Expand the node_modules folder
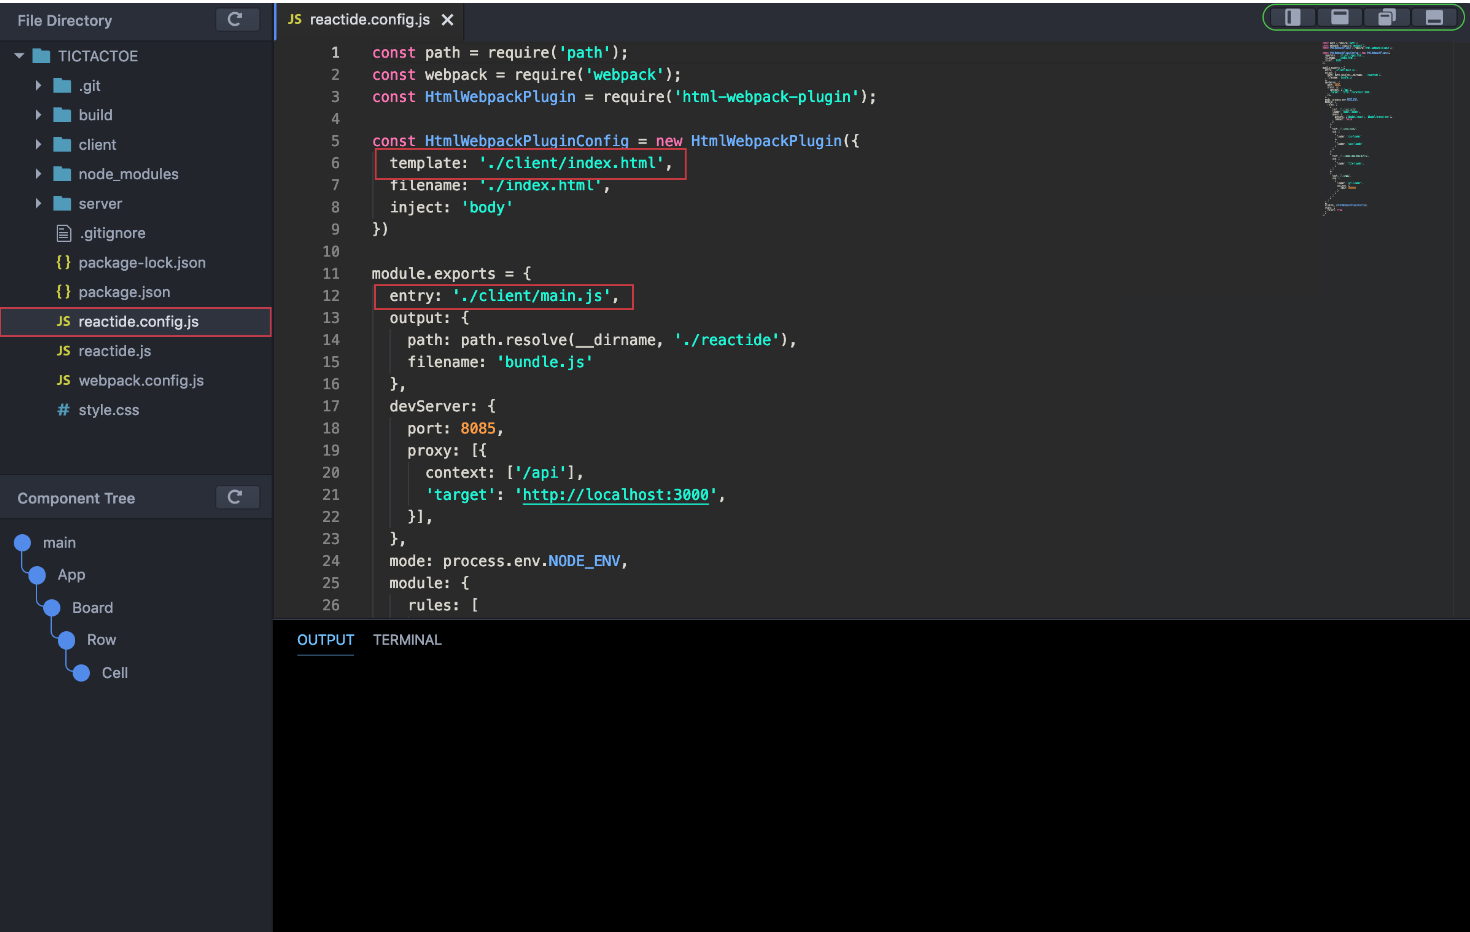 point(37,174)
